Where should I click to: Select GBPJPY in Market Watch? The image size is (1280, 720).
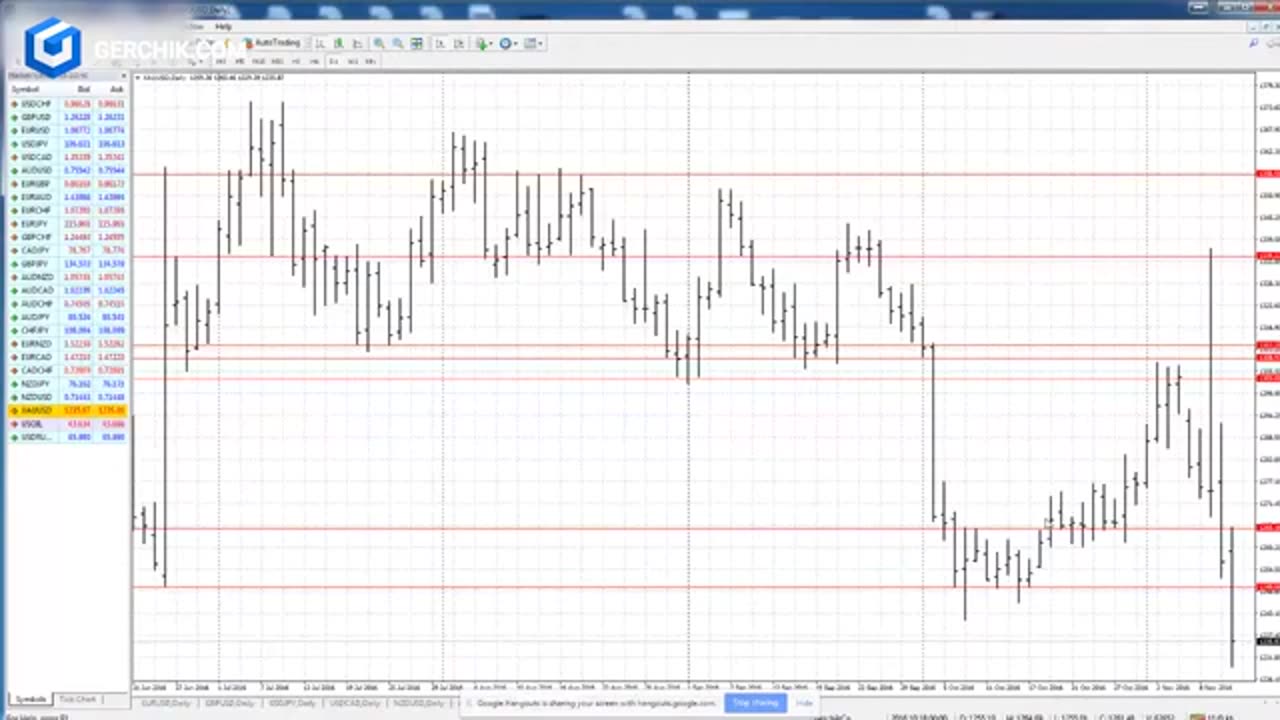67,264
